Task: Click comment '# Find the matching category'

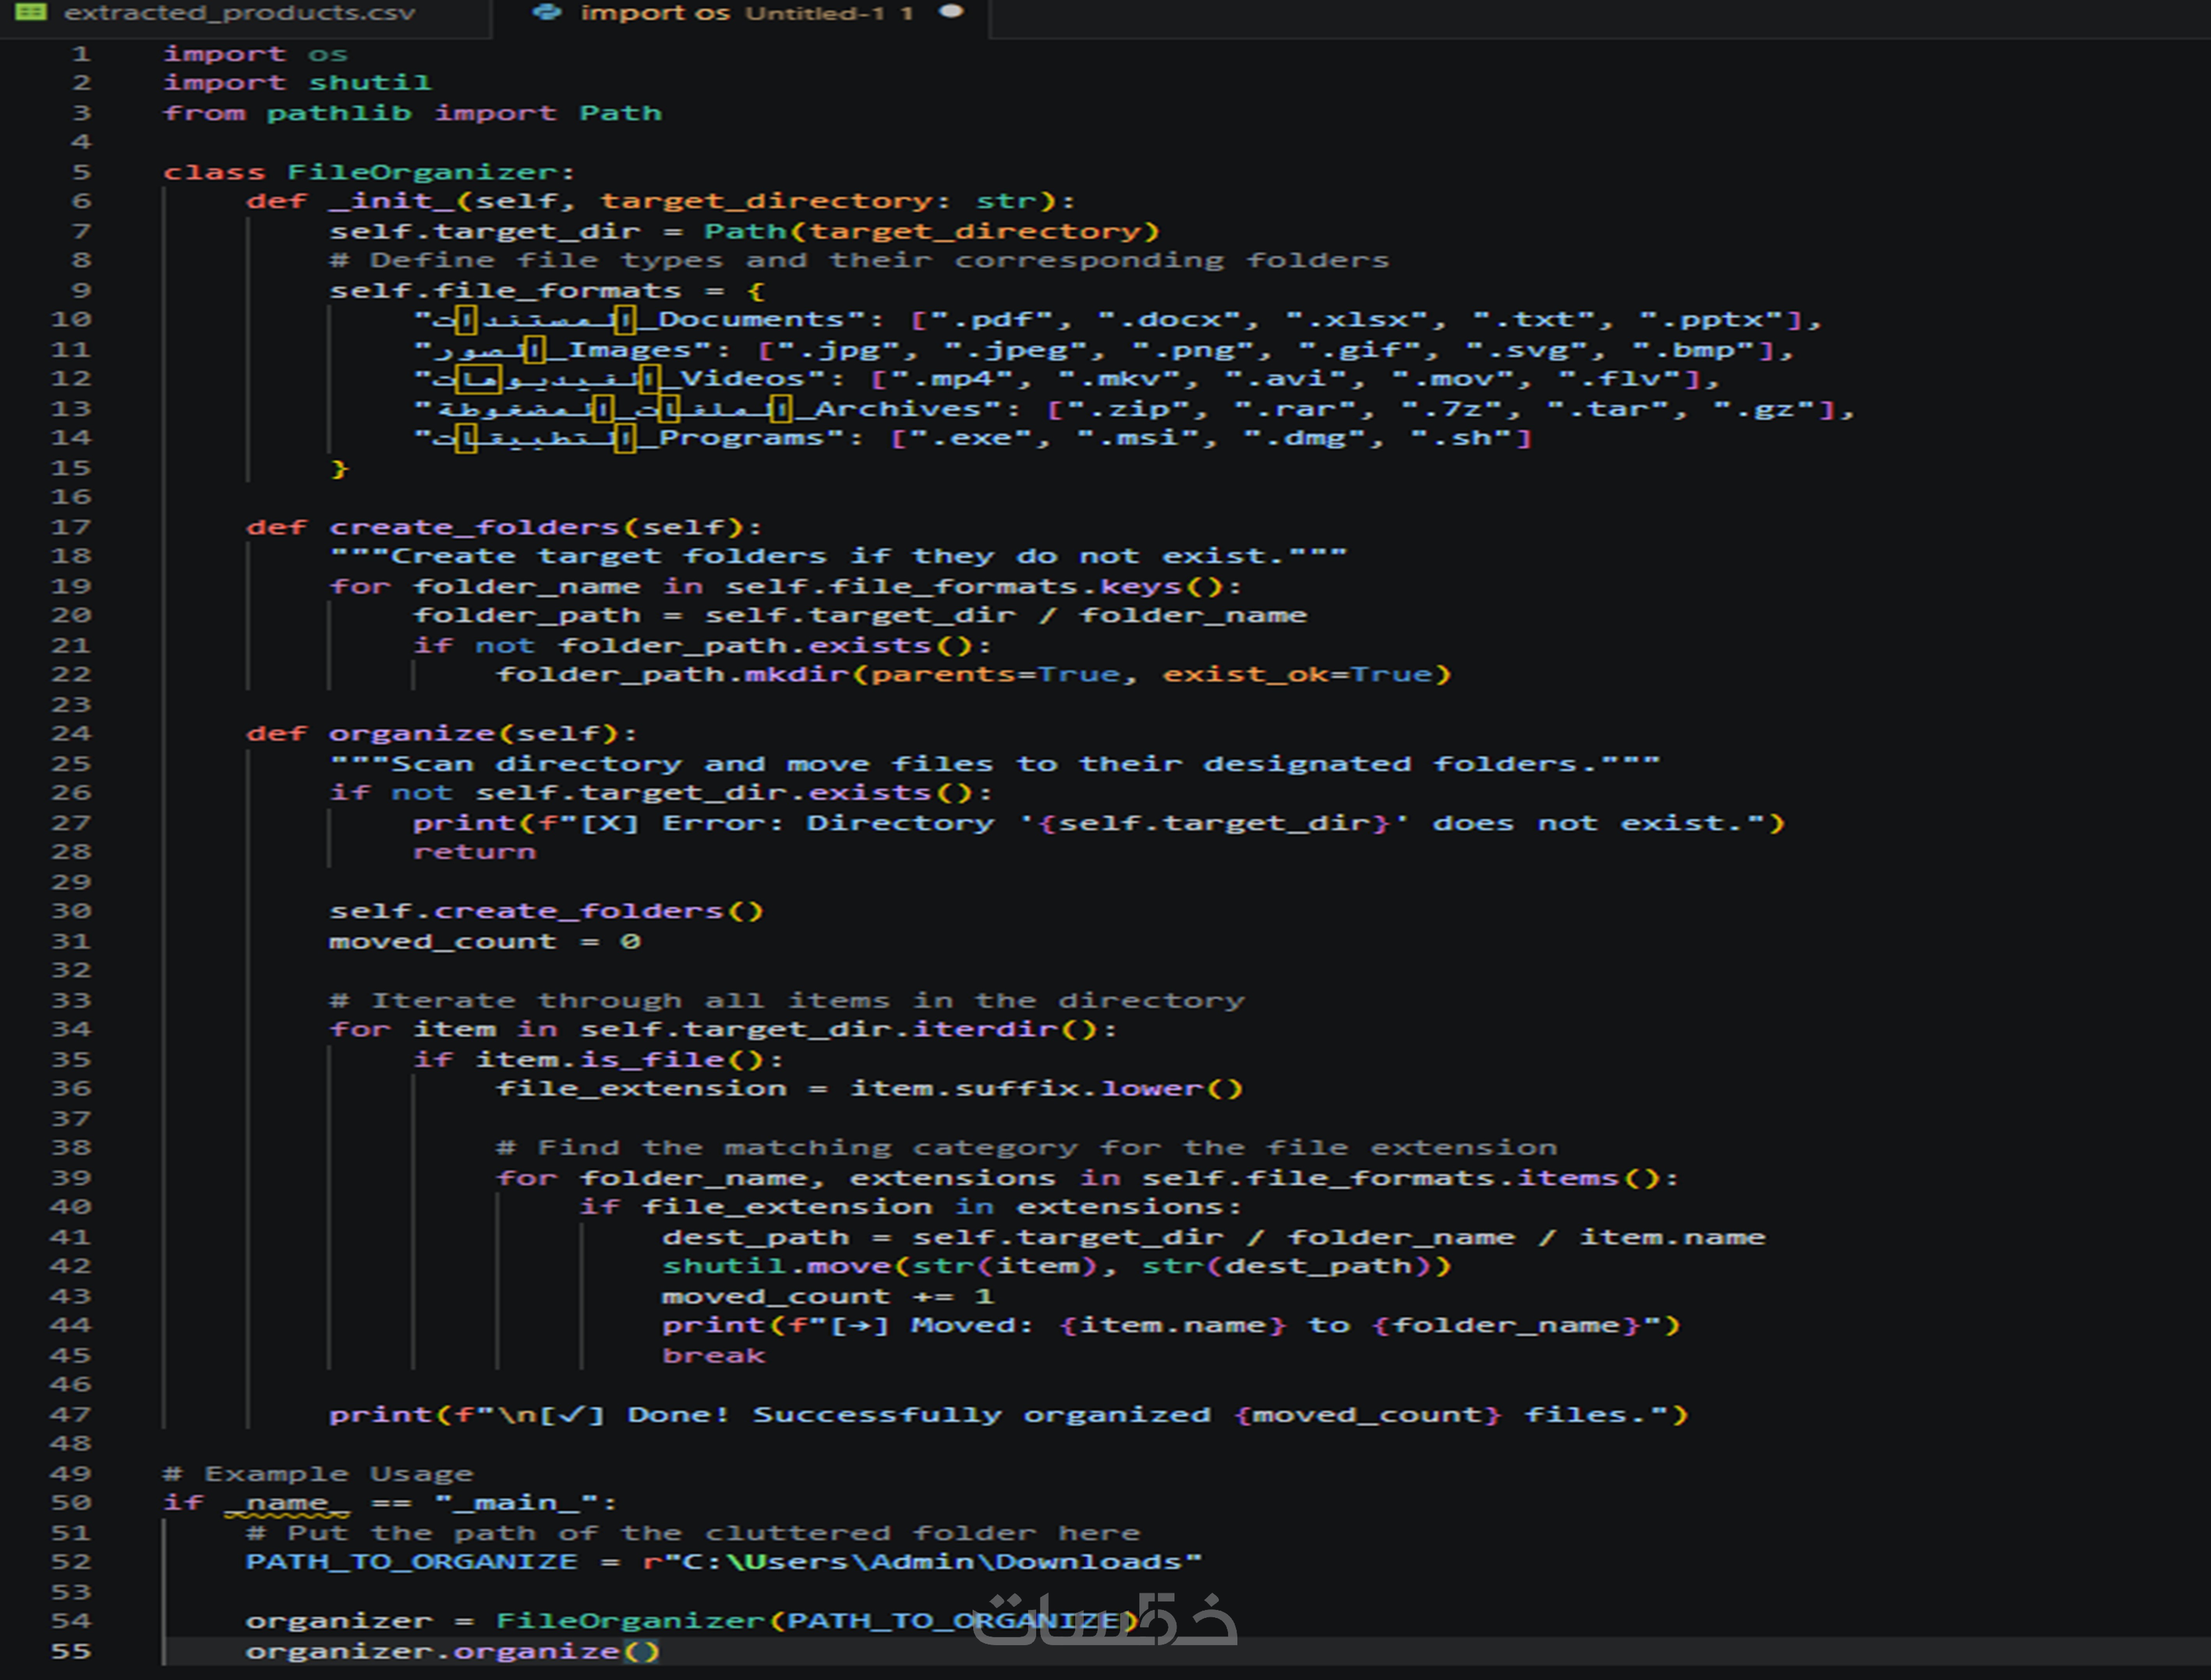Action: click(x=1027, y=1148)
